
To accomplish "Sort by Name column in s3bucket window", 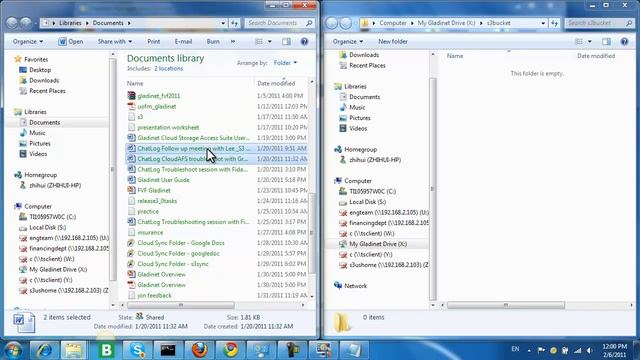I will [455, 56].
